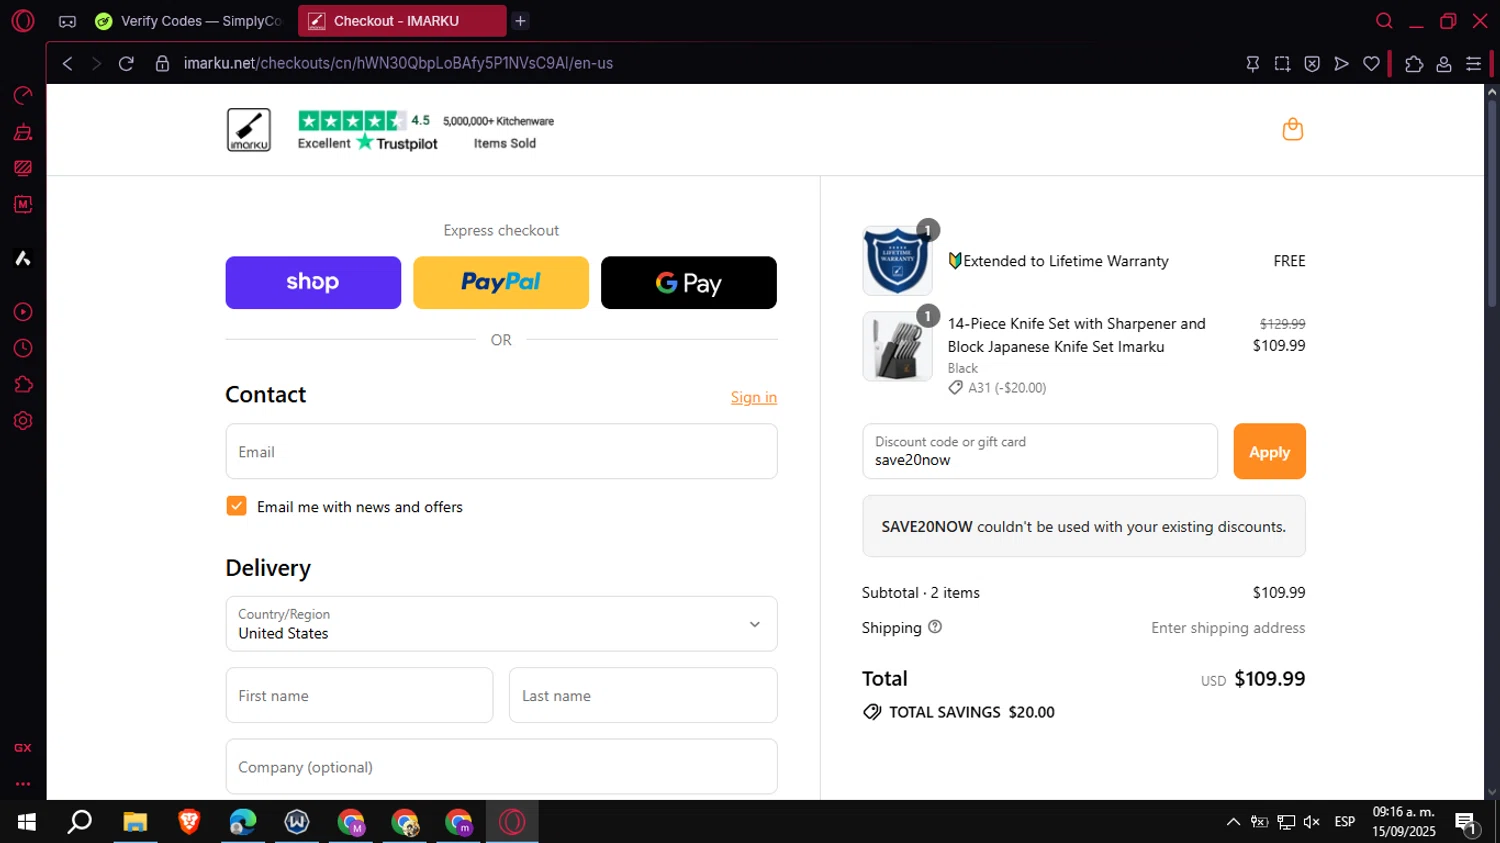Open GX Cleaner sidebar icon
This screenshot has width=1500, height=843.
pyautogui.click(x=23, y=132)
